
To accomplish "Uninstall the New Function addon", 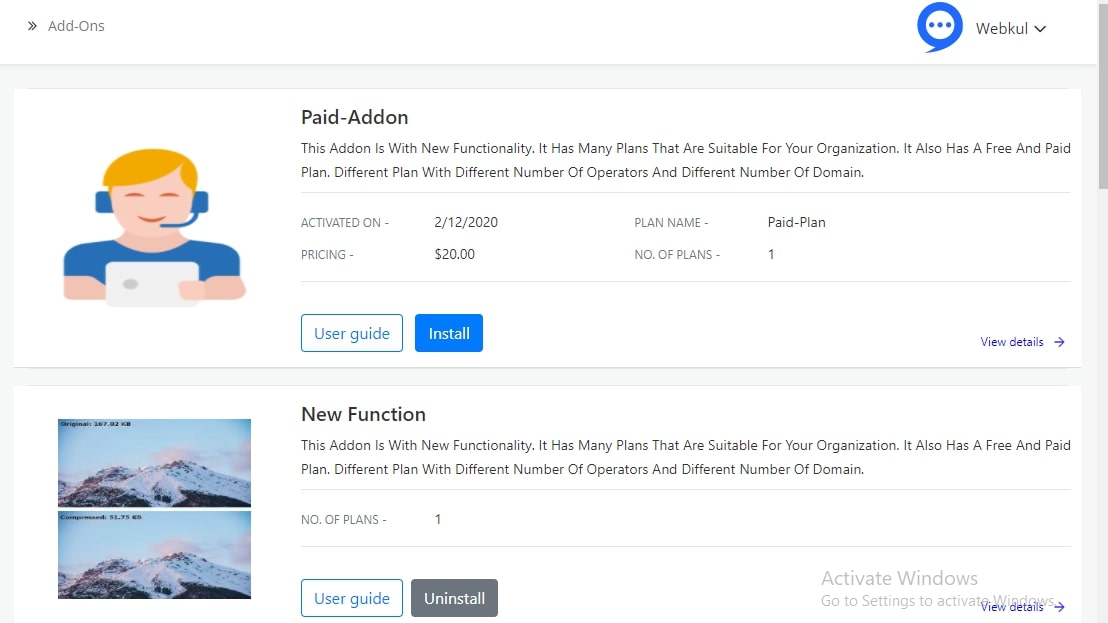I will pyautogui.click(x=454, y=599).
